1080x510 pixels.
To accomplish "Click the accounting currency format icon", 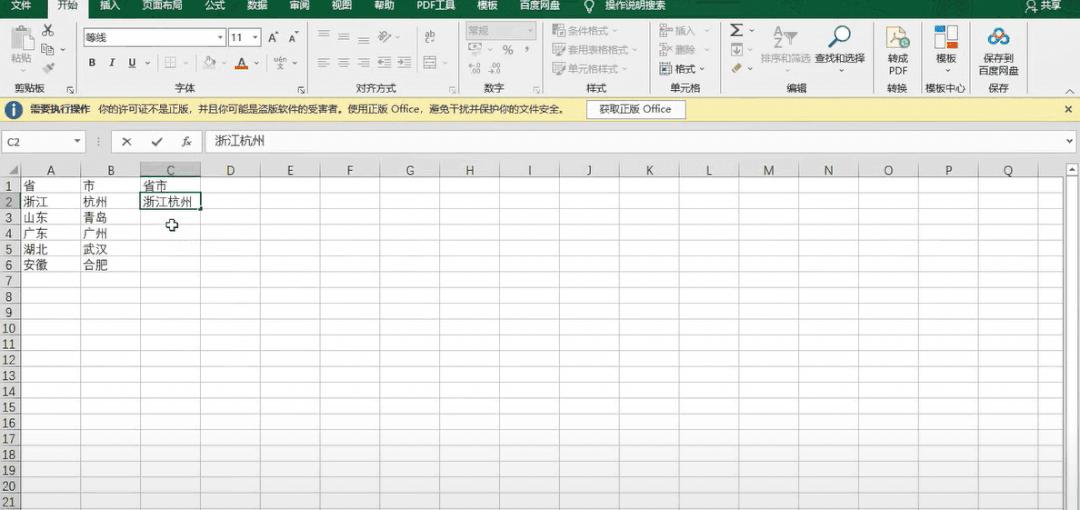I will click(475, 50).
